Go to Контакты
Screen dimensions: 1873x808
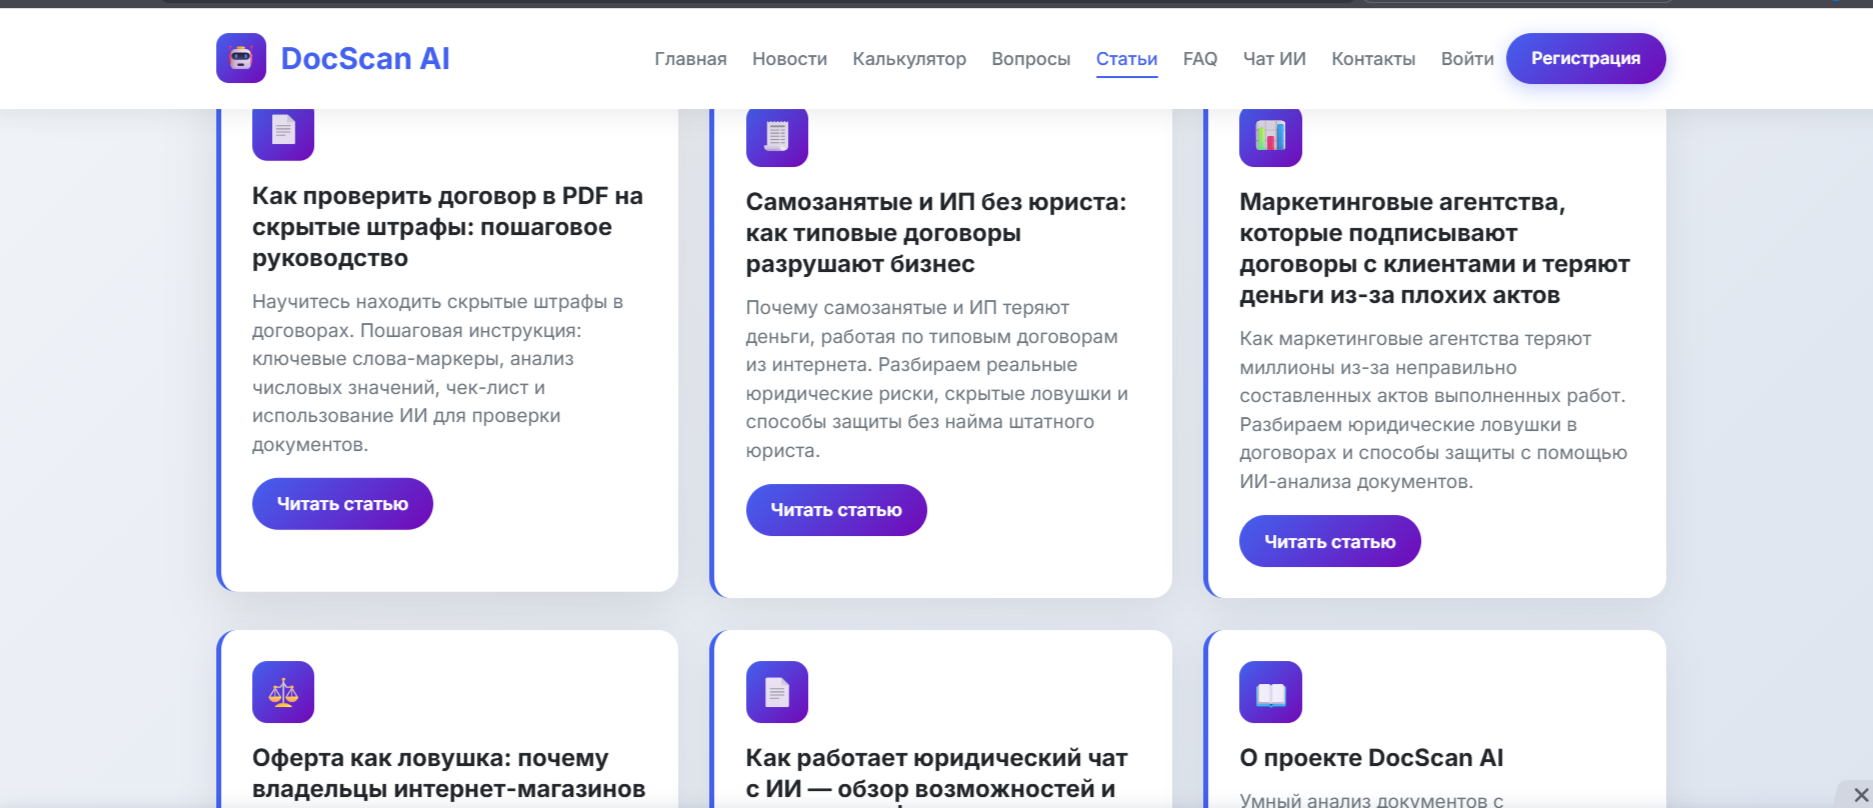[1373, 59]
